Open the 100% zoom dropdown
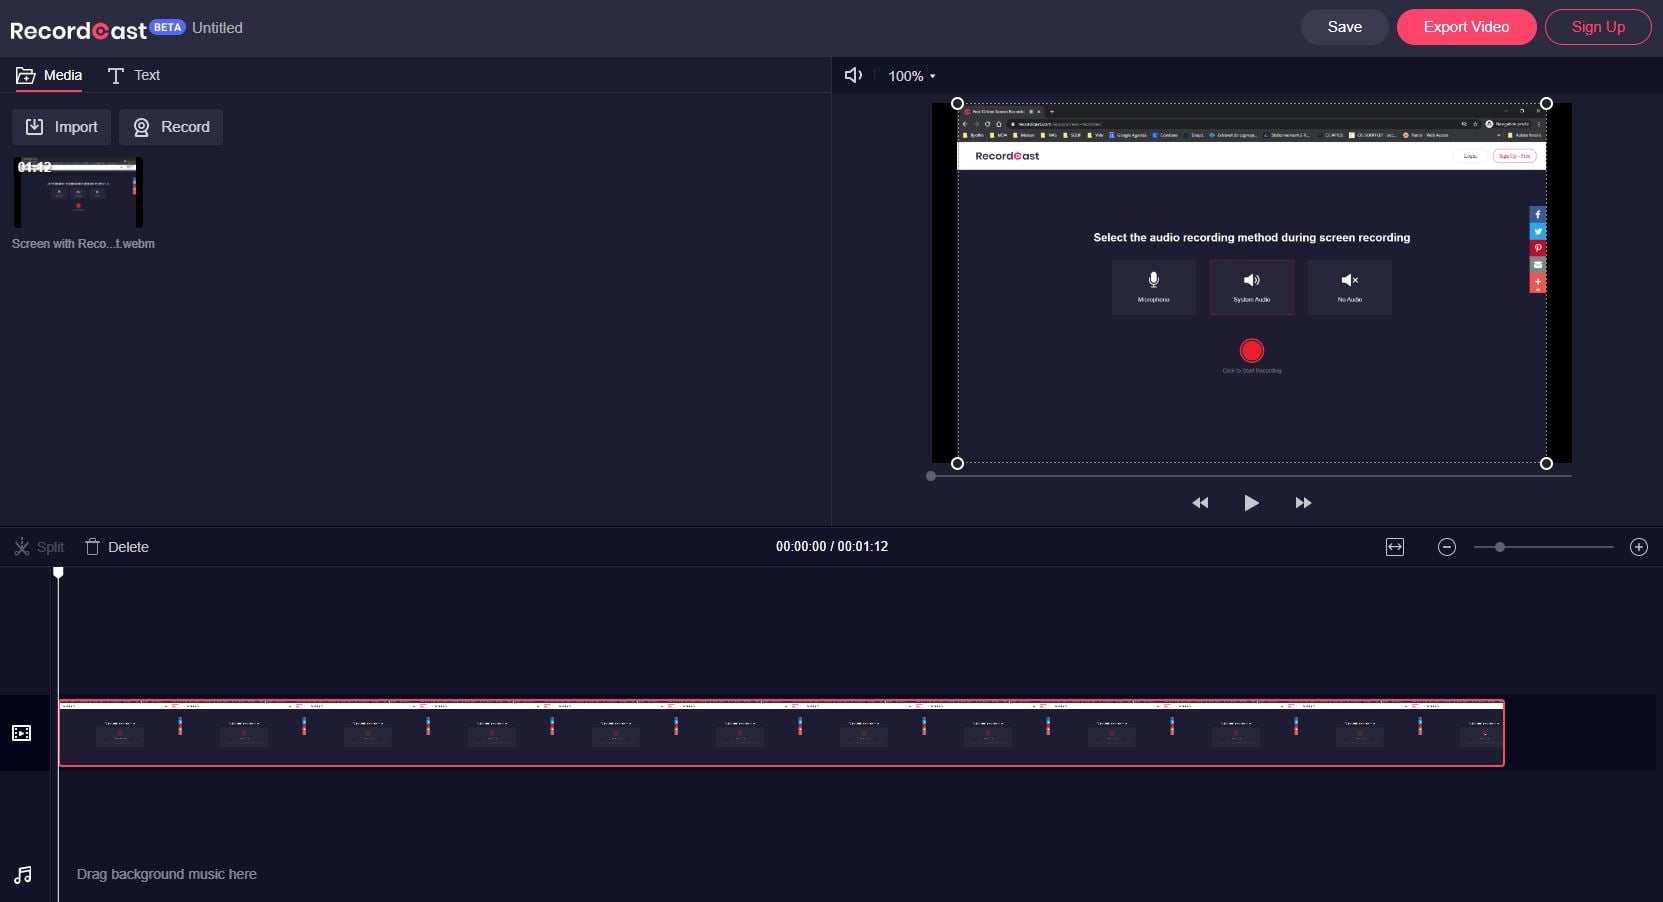 point(911,76)
